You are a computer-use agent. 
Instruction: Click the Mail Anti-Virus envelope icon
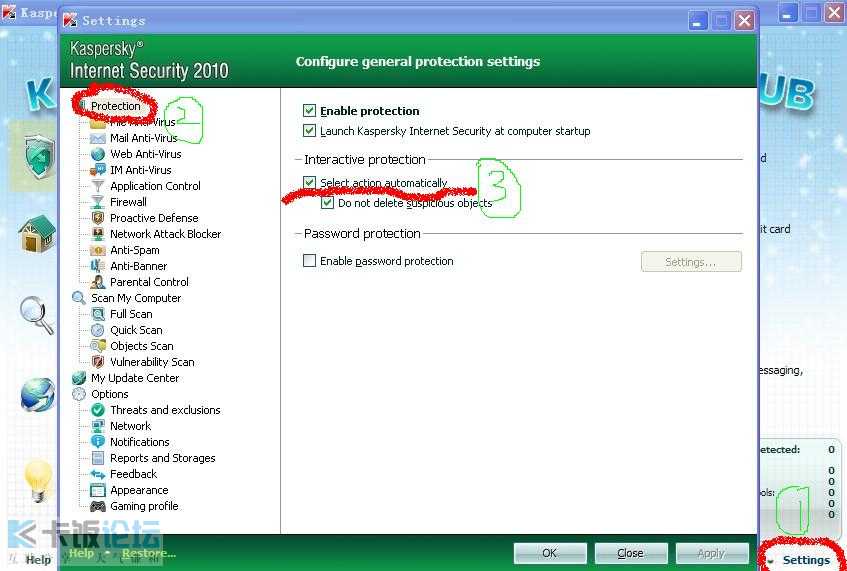tap(98, 138)
